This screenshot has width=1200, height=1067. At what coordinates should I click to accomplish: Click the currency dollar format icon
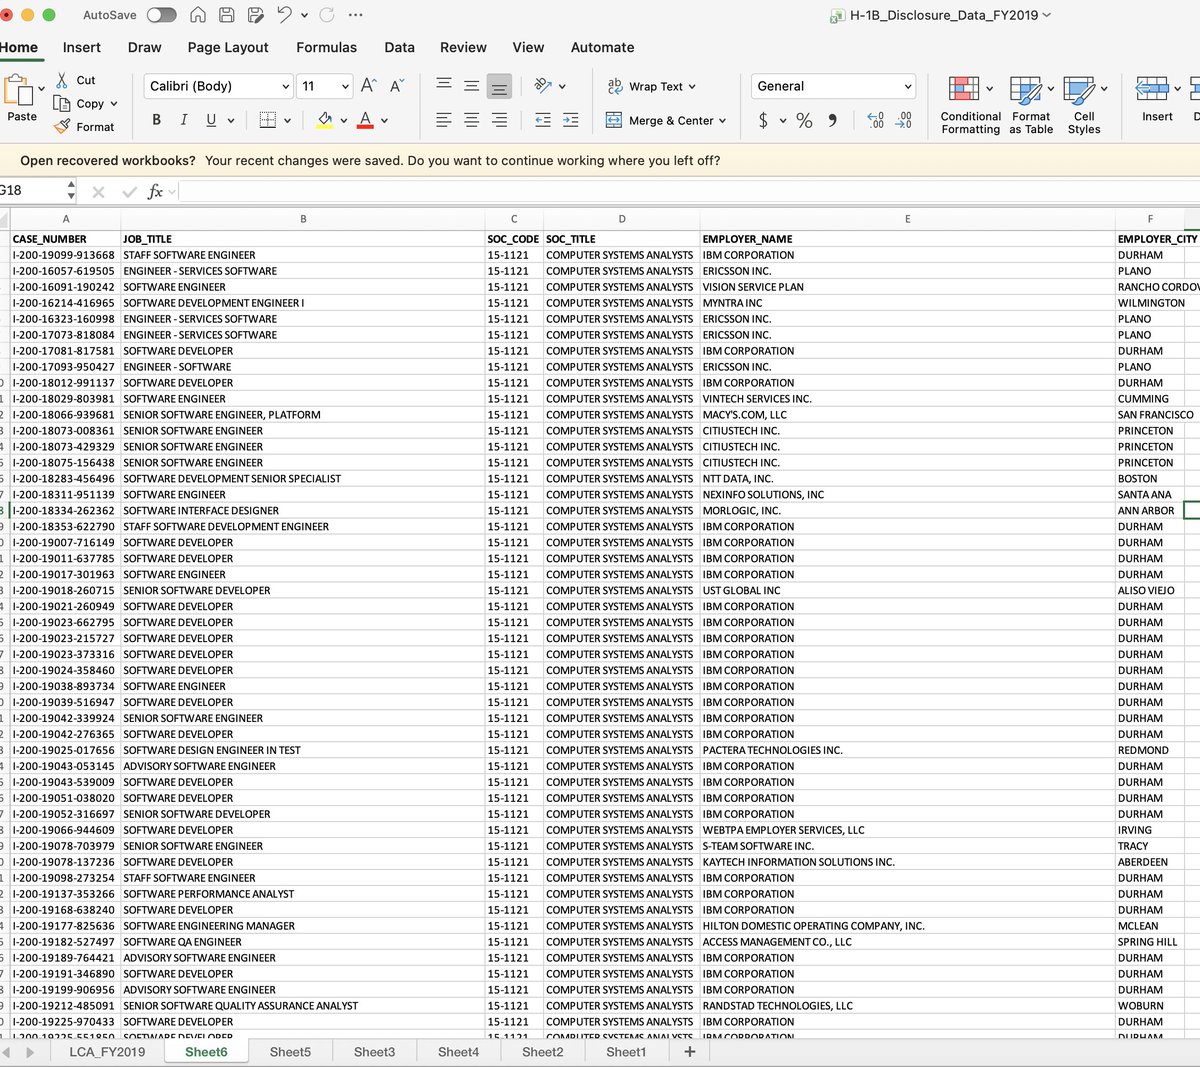(x=764, y=120)
